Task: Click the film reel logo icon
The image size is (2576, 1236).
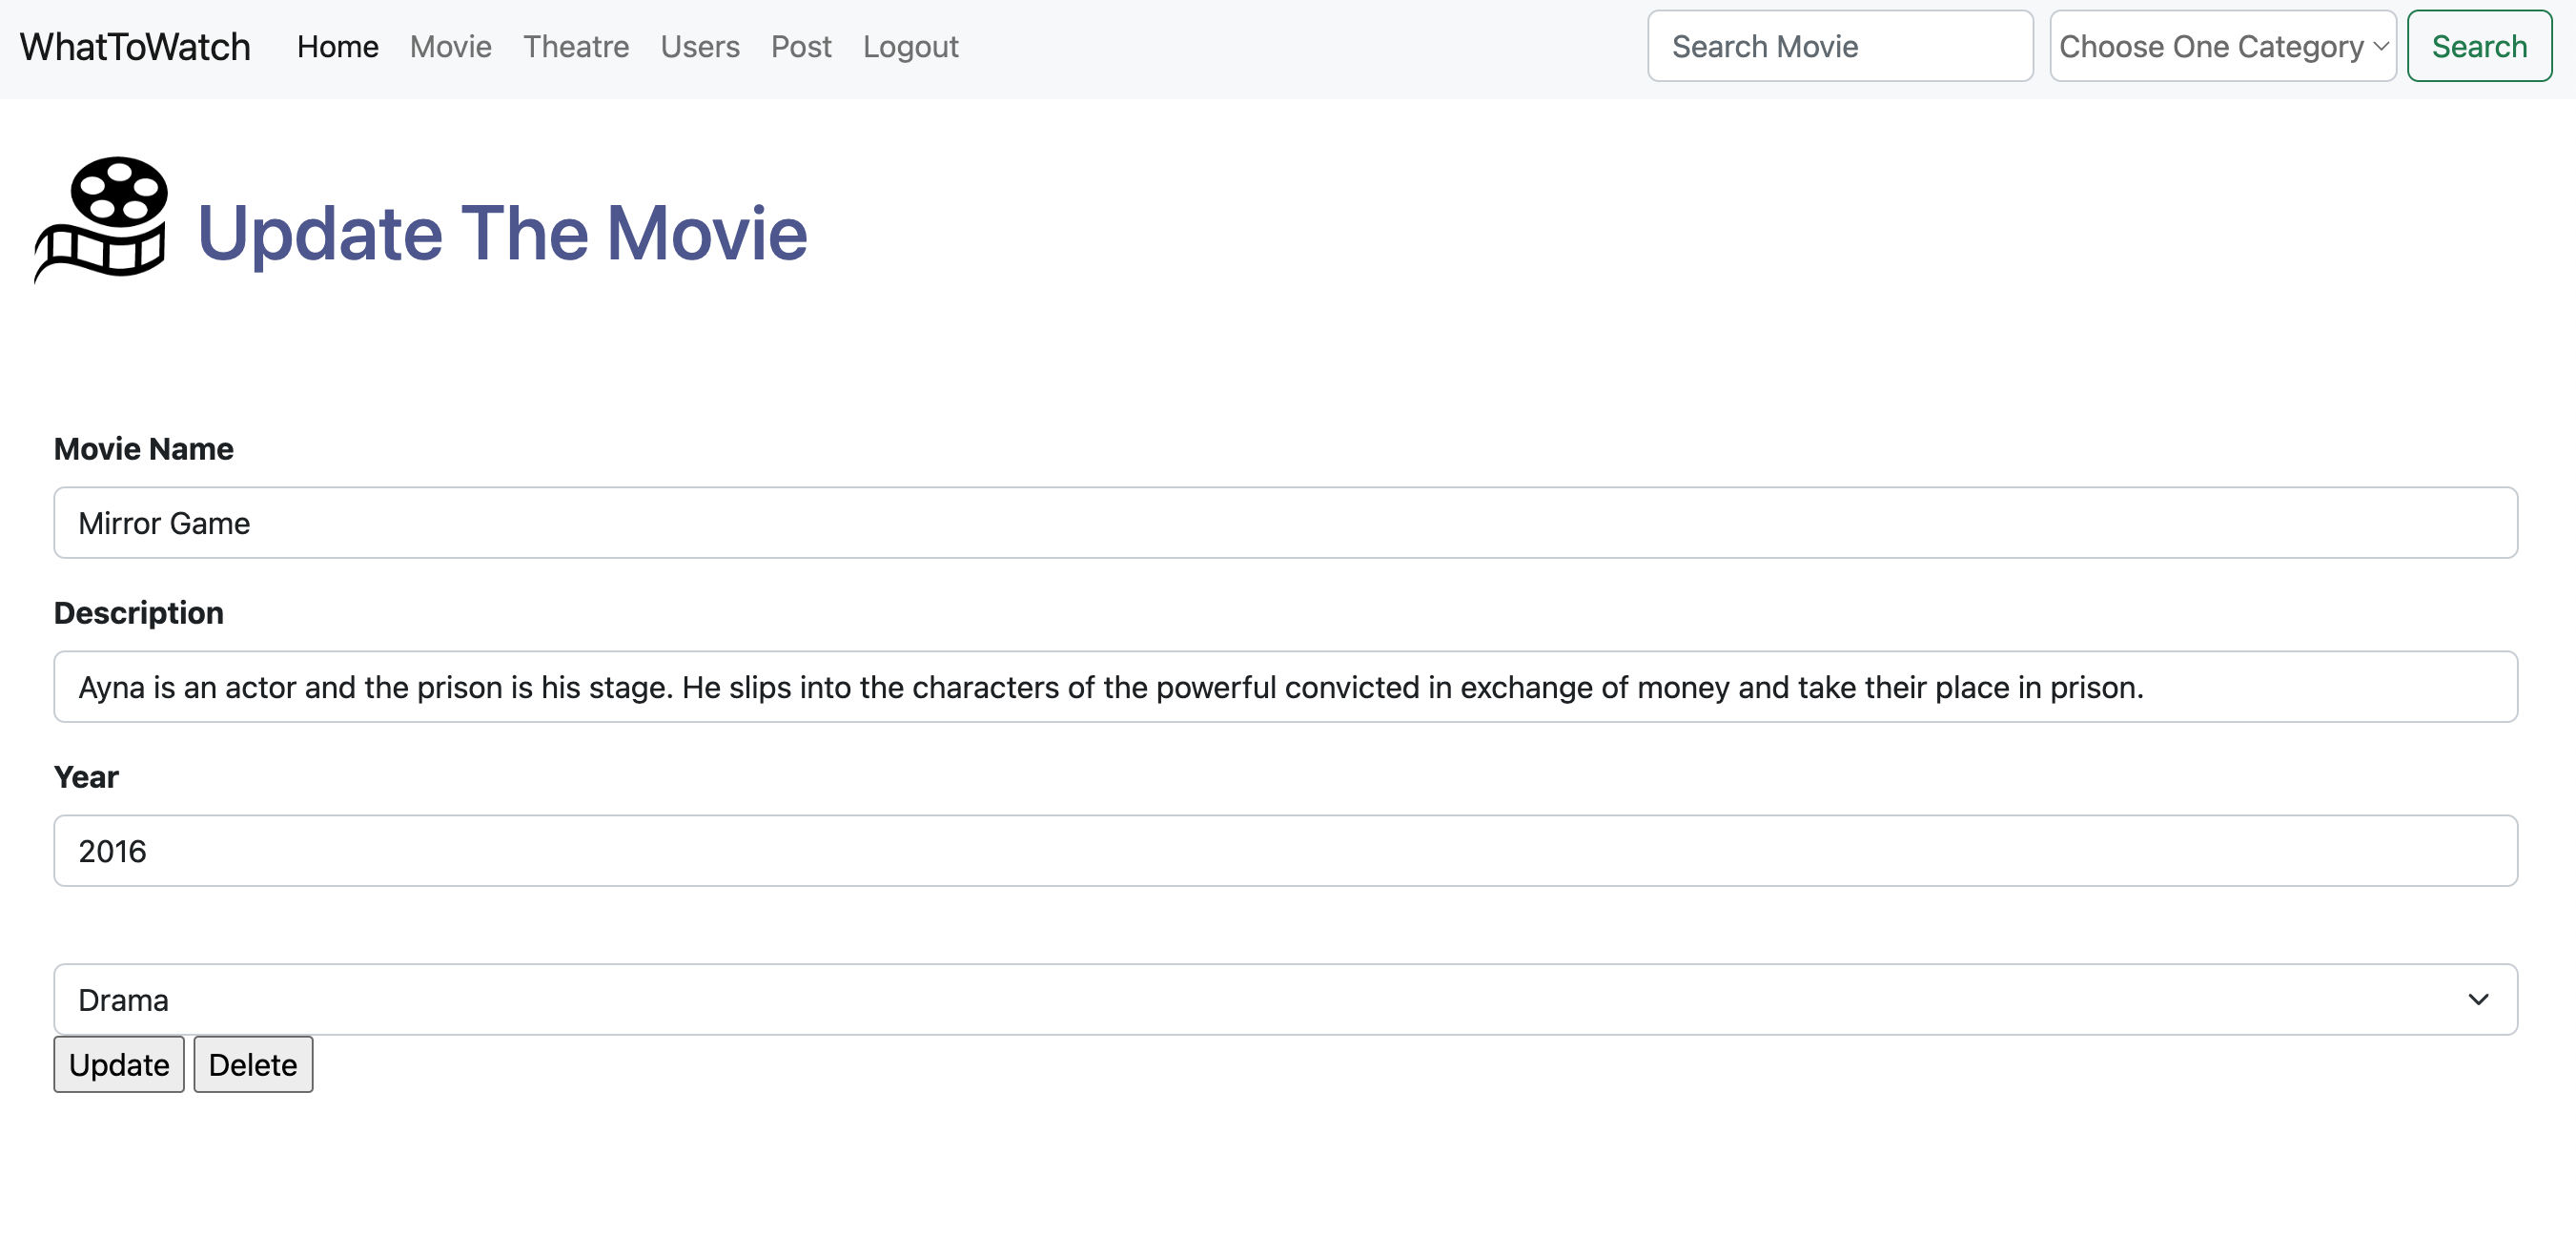Action: coord(101,219)
